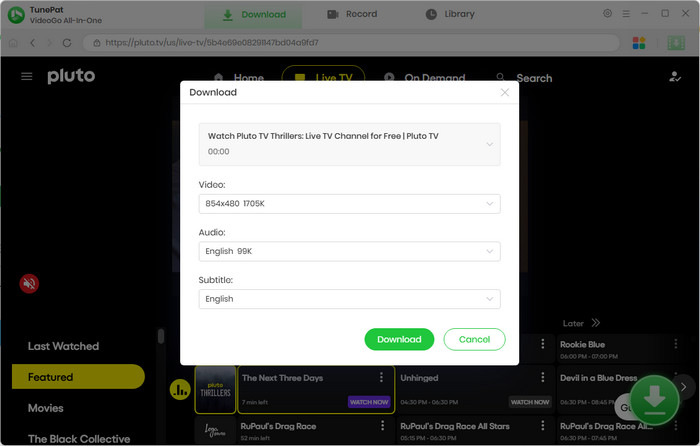Click WATCH NOW on Unhinged

530,402
